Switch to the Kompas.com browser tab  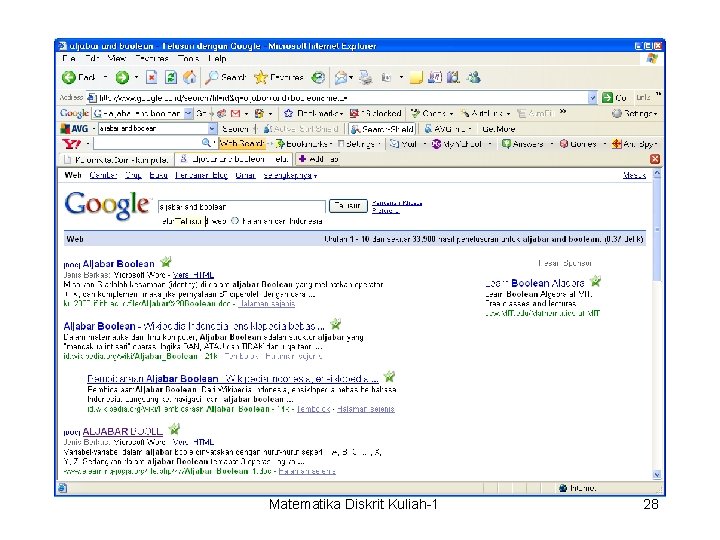tap(117, 159)
